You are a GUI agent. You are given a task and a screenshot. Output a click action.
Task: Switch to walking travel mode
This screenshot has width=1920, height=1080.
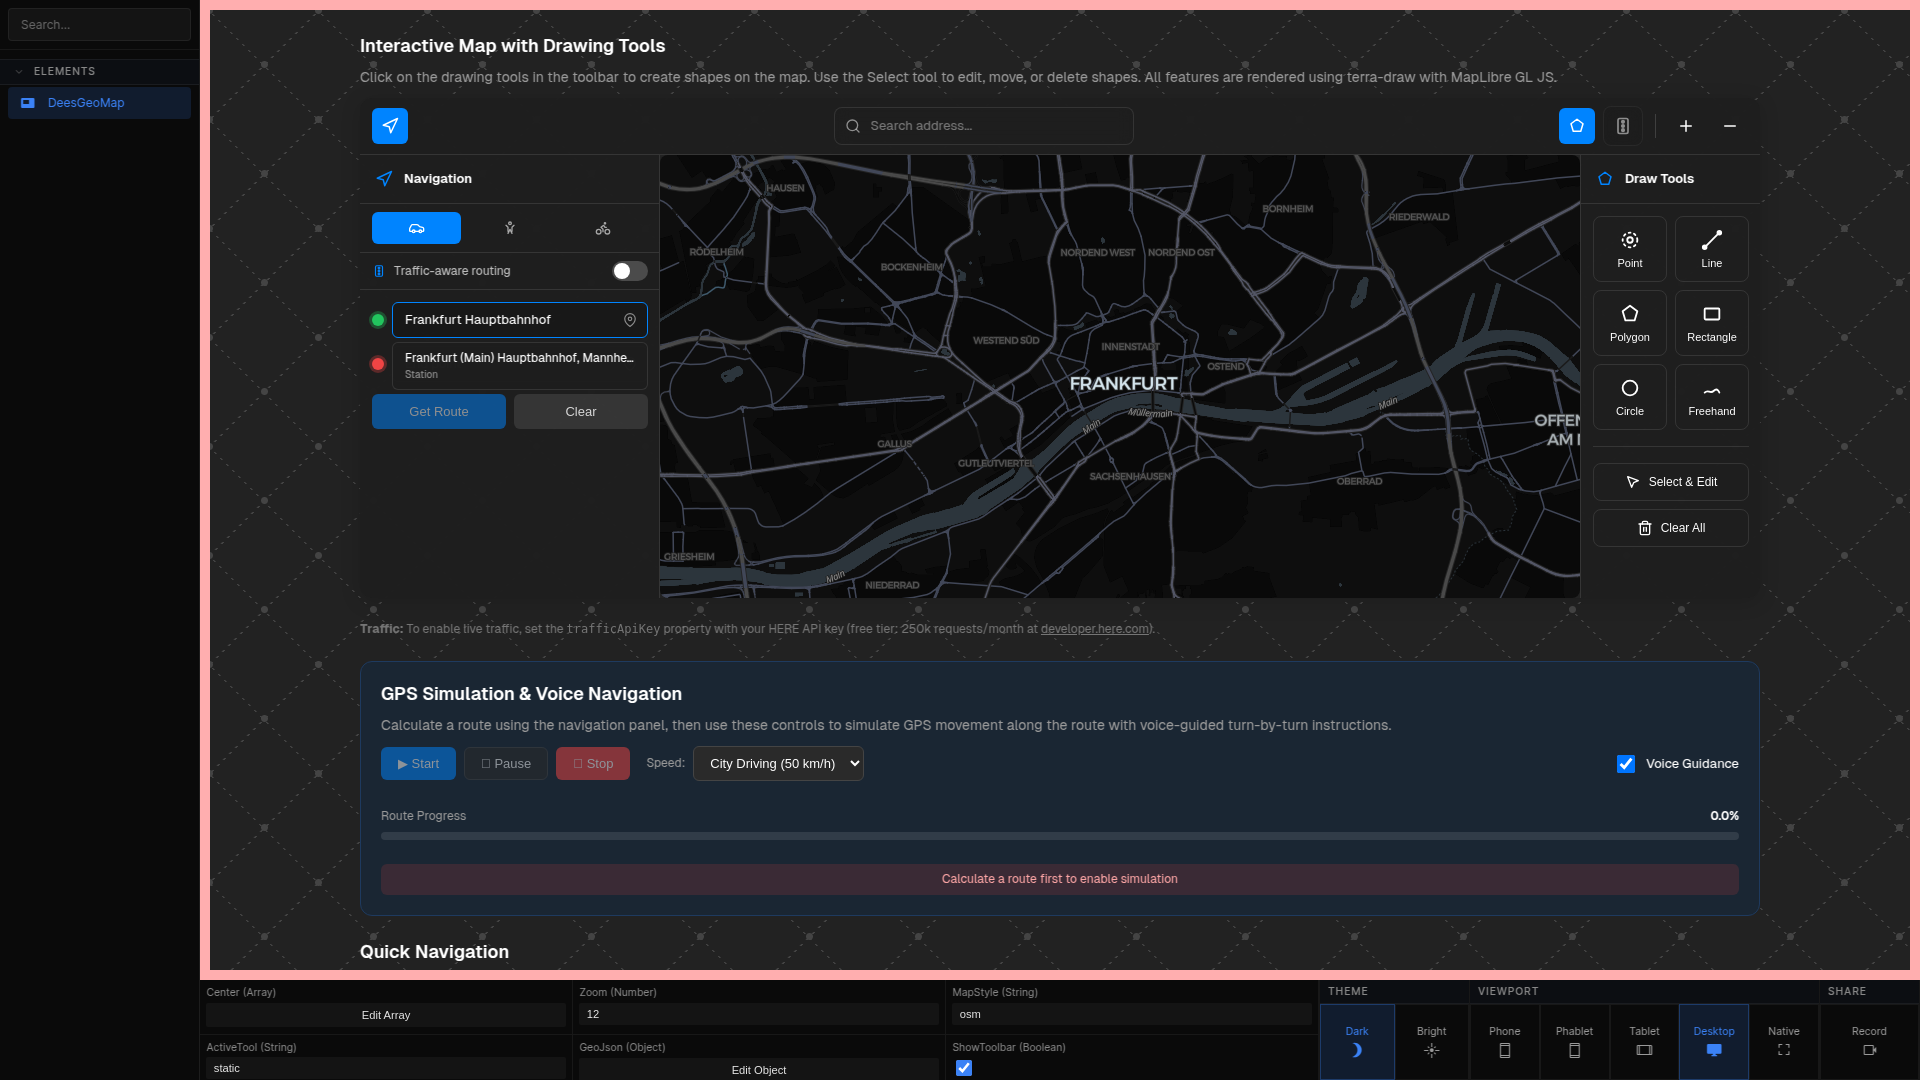click(510, 228)
